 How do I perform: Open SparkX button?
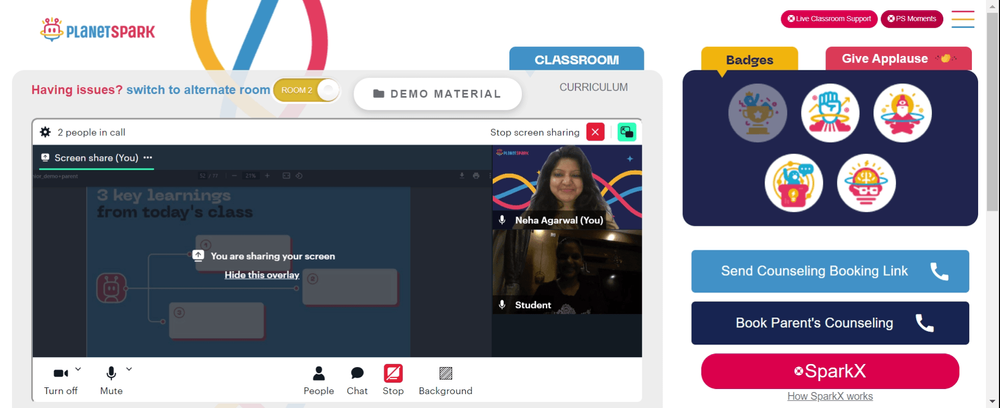(x=830, y=371)
